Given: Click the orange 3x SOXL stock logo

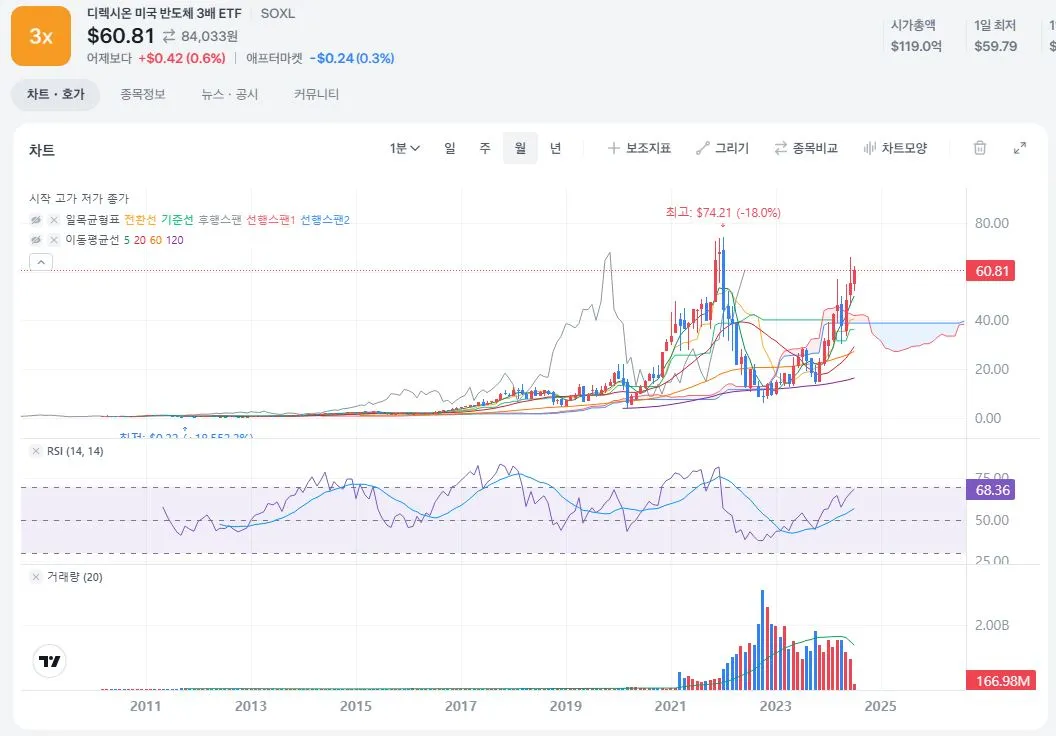Looking at the screenshot, I should pos(40,36).
